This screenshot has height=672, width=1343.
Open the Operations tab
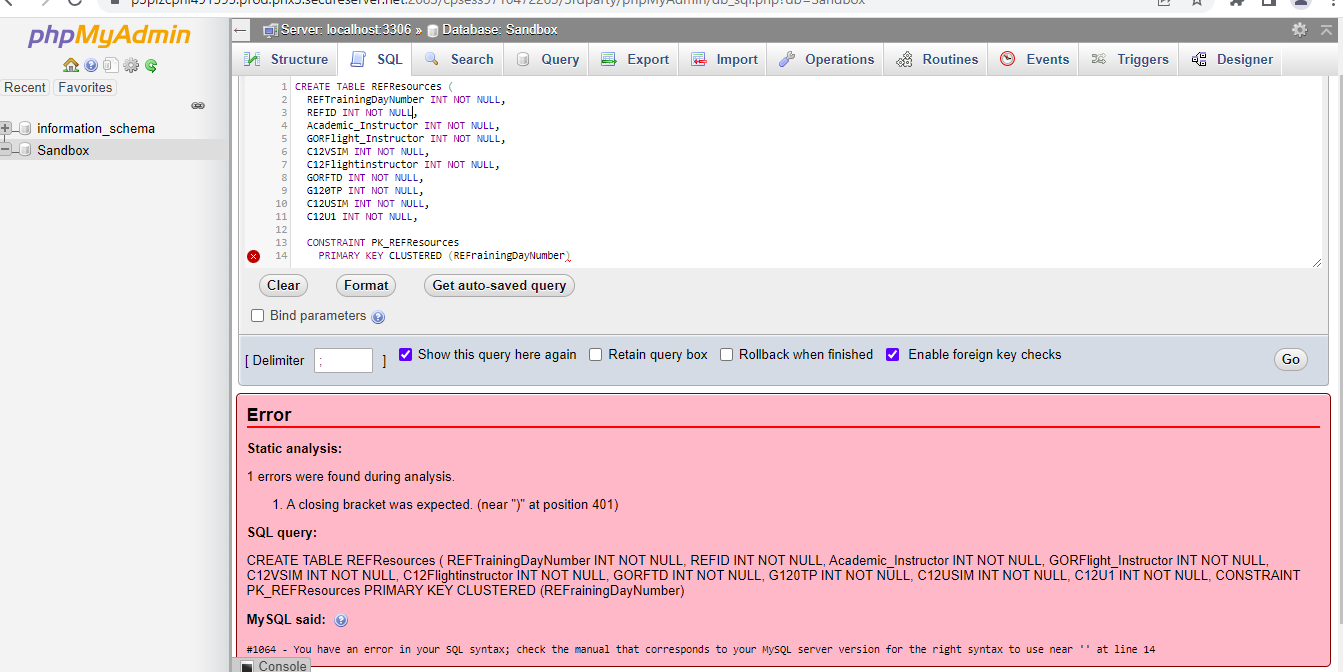(x=827, y=59)
